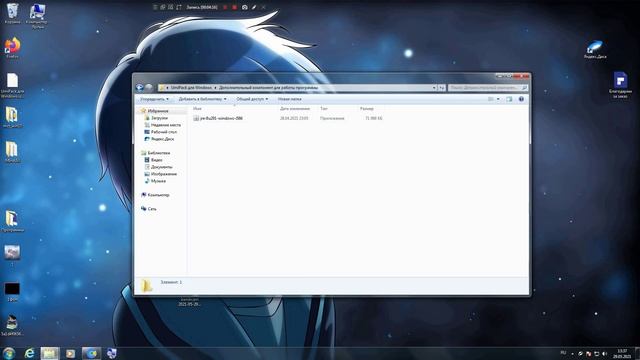The image size is (640, 360).
Task: Click the recorder's camera screenshot icon
Action: point(244,7)
